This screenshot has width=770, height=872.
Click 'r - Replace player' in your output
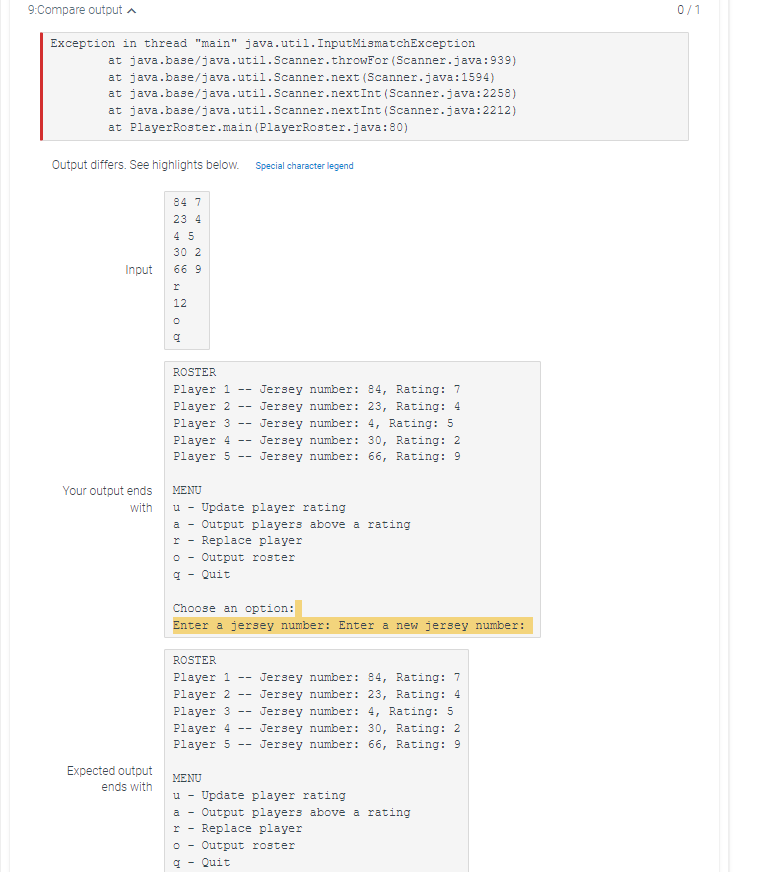click(x=237, y=541)
